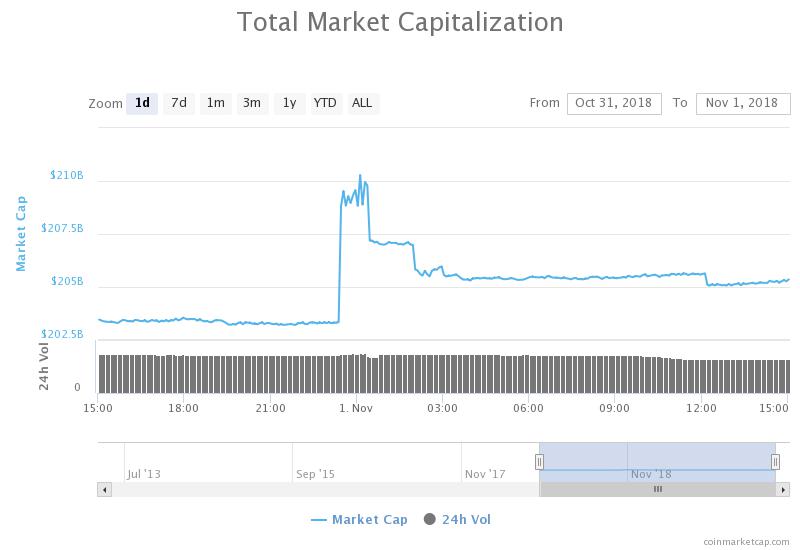Click the YTD zoom option
This screenshot has width=800, height=550.
pos(326,104)
